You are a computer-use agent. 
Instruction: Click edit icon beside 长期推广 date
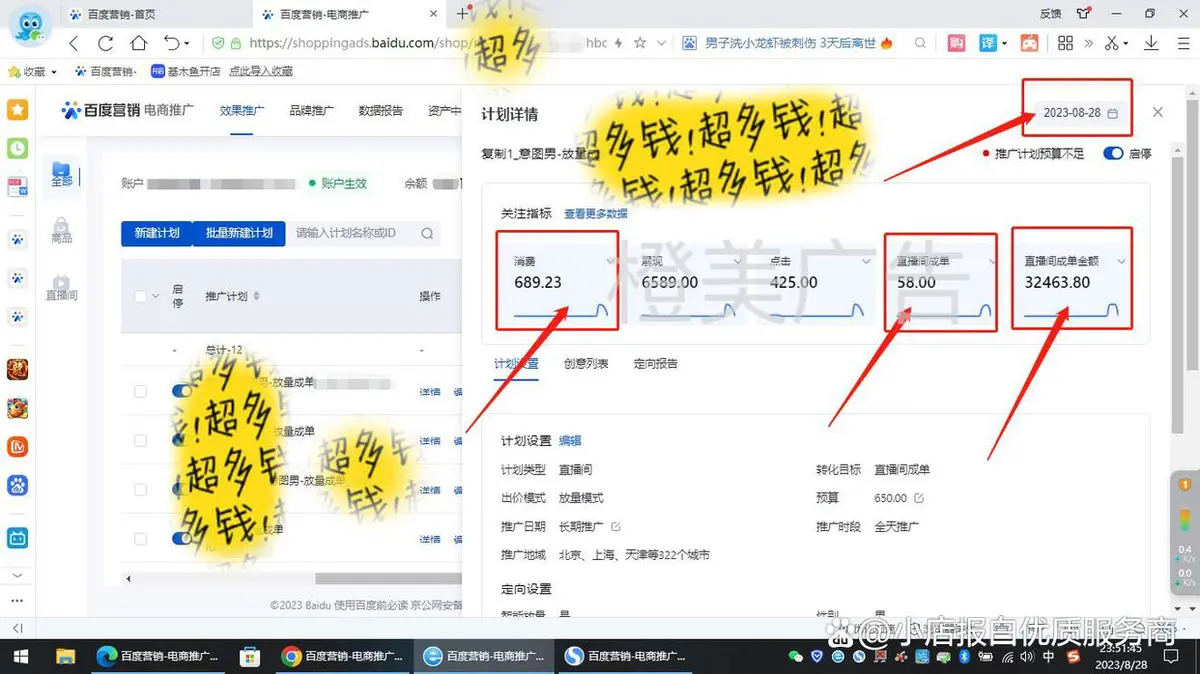click(616, 526)
